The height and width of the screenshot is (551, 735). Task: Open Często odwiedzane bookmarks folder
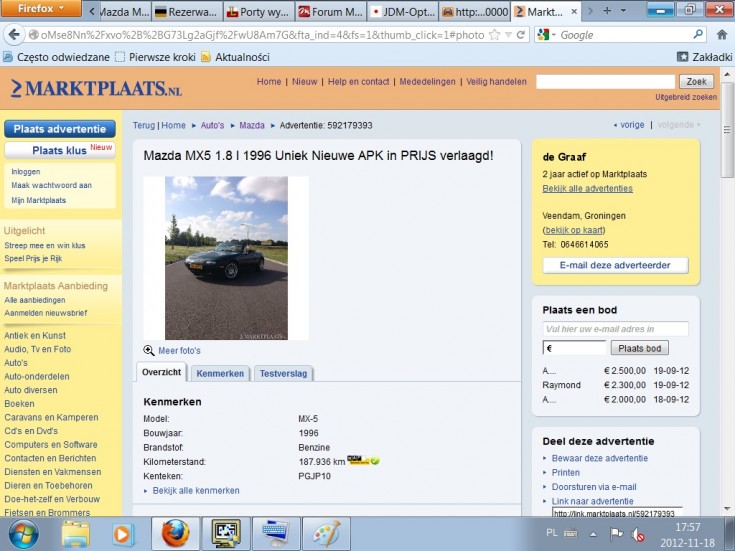pyautogui.click(x=56, y=57)
